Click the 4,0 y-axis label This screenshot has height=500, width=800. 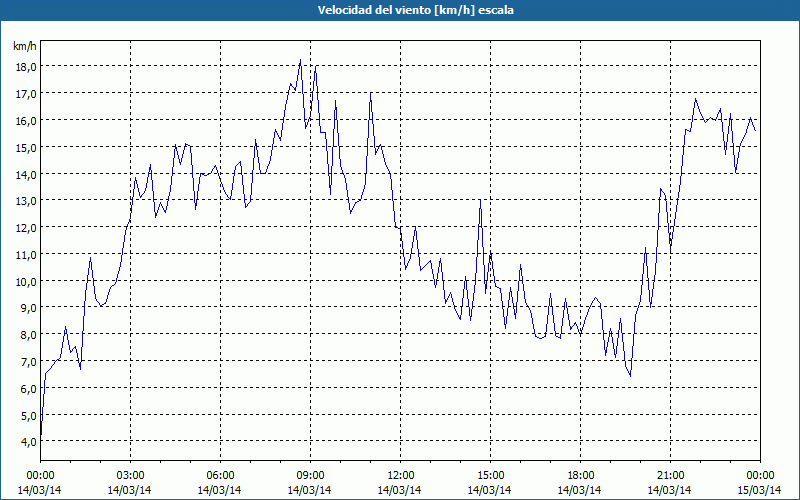pyautogui.click(x=28, y=442)
